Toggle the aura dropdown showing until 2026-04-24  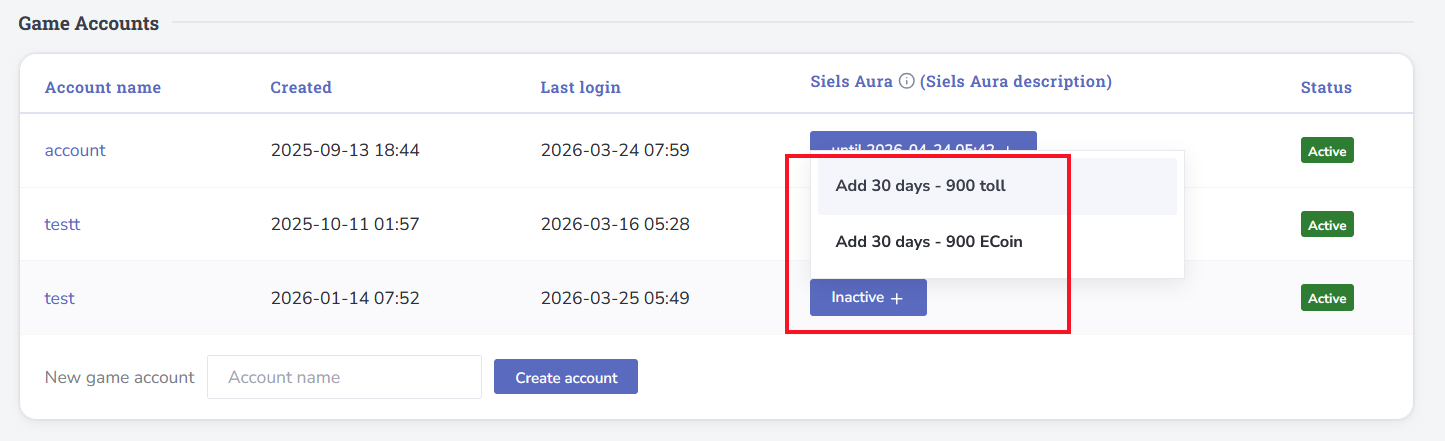pos(922,141)
